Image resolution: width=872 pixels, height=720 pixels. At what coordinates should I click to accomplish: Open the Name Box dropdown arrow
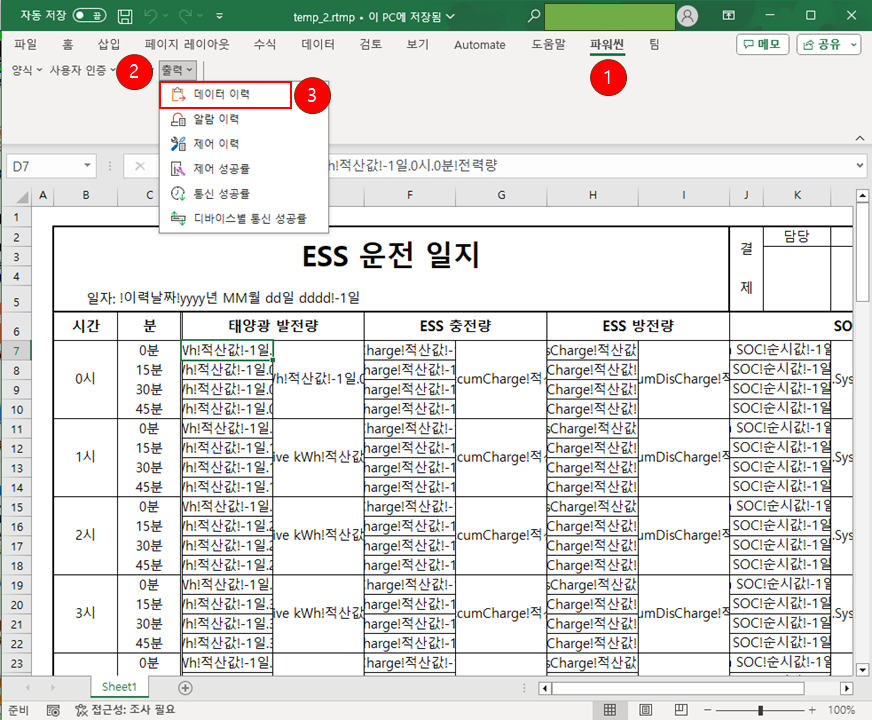[x=87, y=166]
